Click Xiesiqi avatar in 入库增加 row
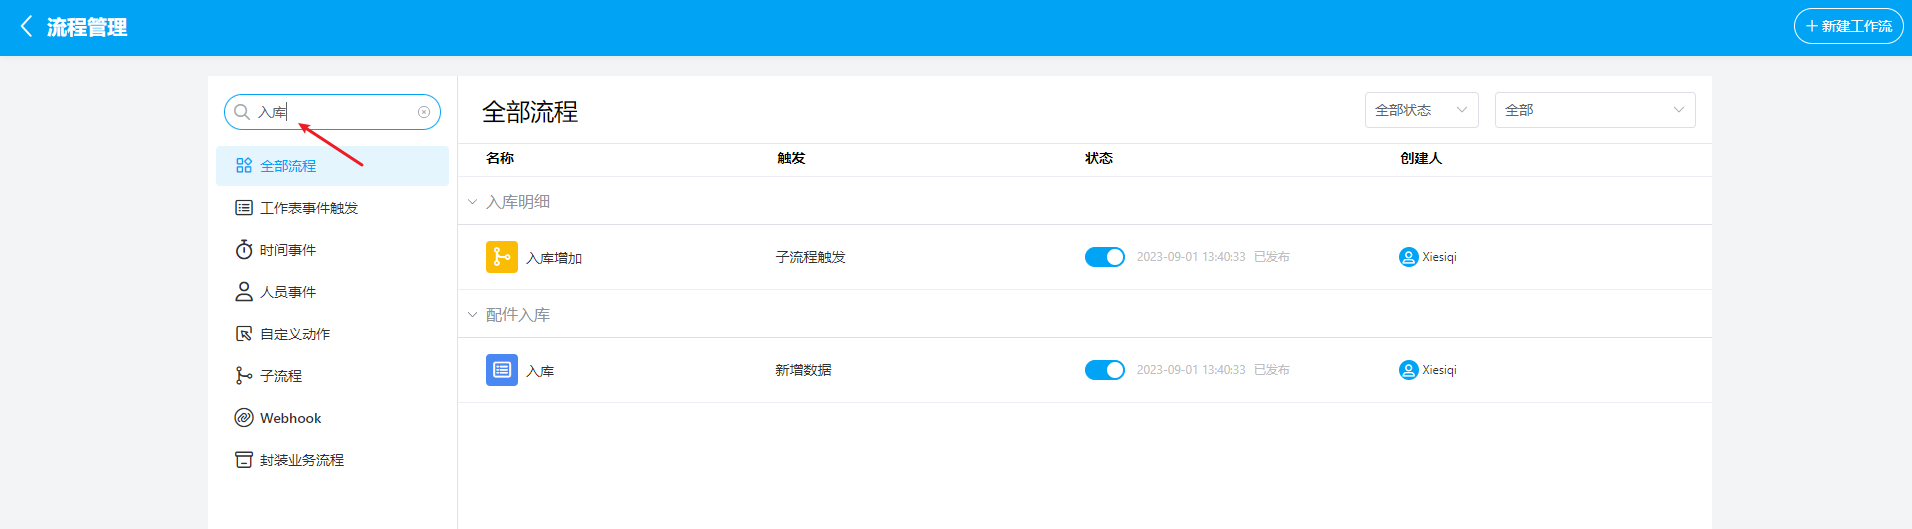Viewport: 1912px width, 529px height. pos(1409,257)
